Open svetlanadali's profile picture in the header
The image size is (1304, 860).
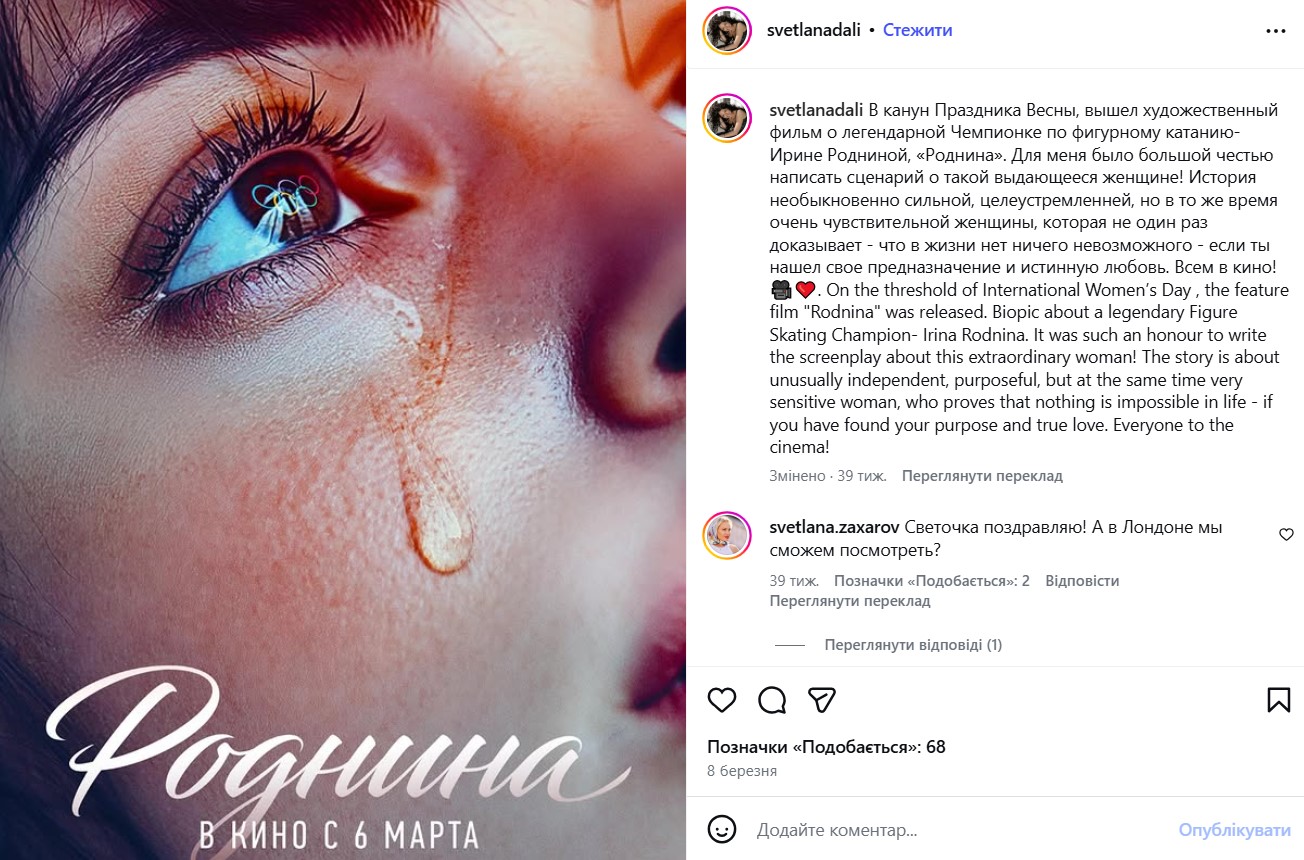click(727, 31)
